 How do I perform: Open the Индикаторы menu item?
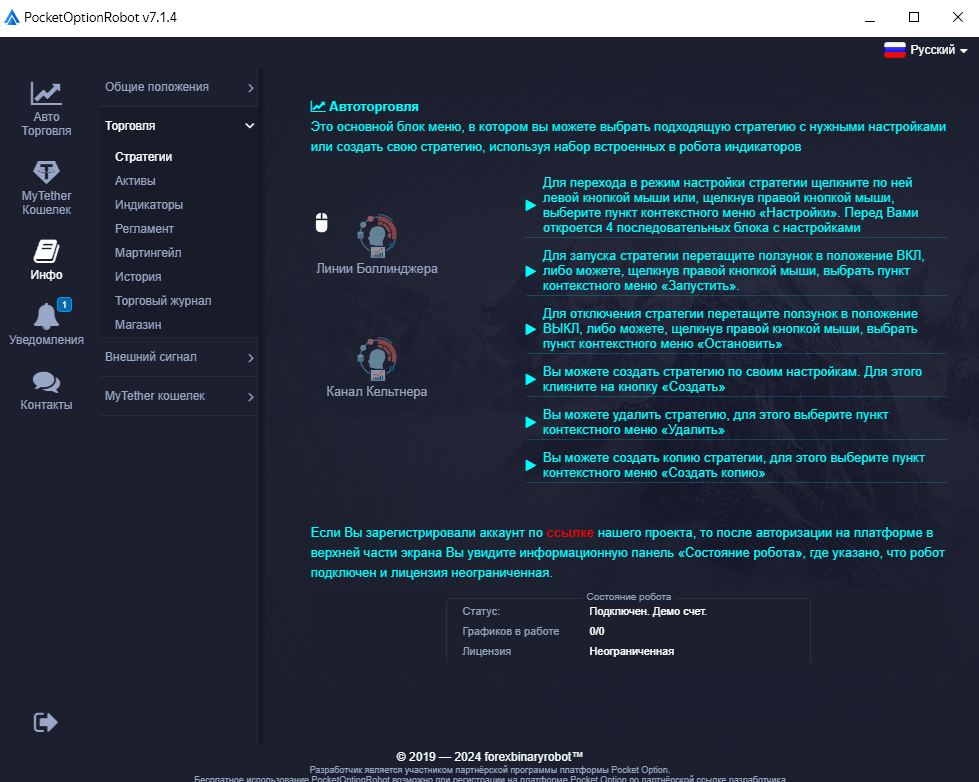pos(149,205)
